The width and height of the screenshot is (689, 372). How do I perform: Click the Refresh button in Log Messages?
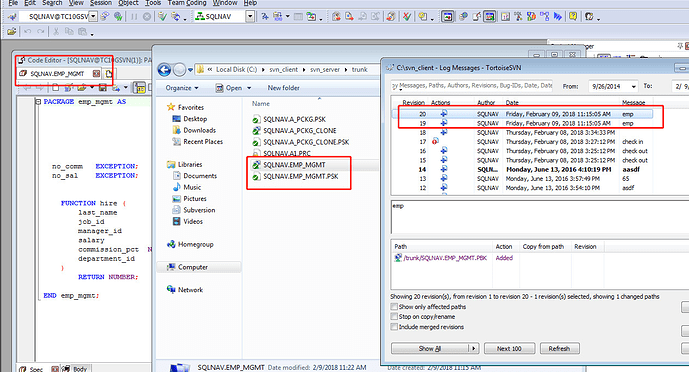559,348
